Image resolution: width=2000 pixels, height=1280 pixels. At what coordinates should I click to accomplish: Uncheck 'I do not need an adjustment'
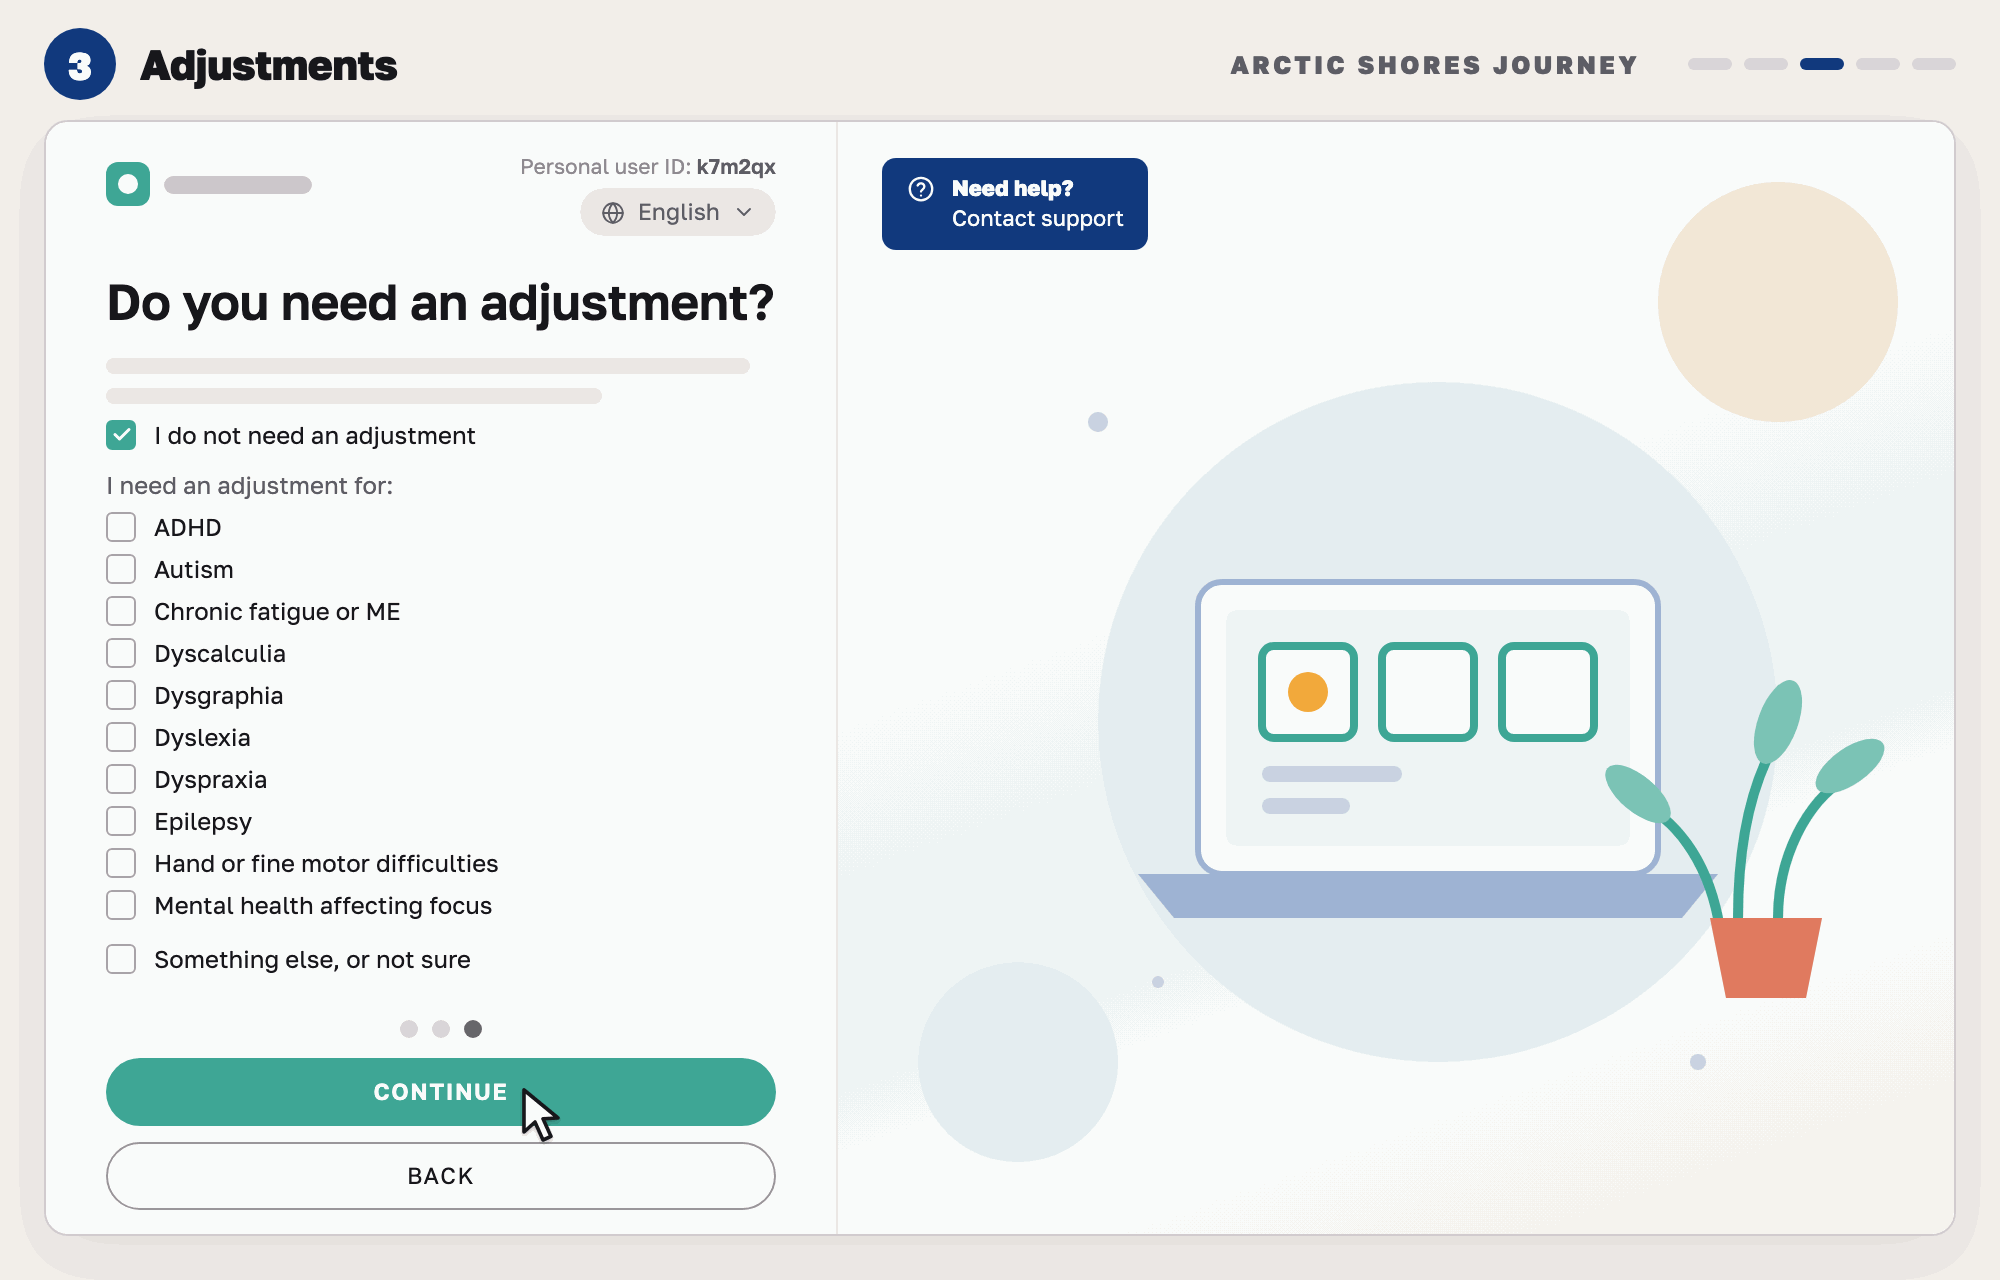[x=121, y=435]
